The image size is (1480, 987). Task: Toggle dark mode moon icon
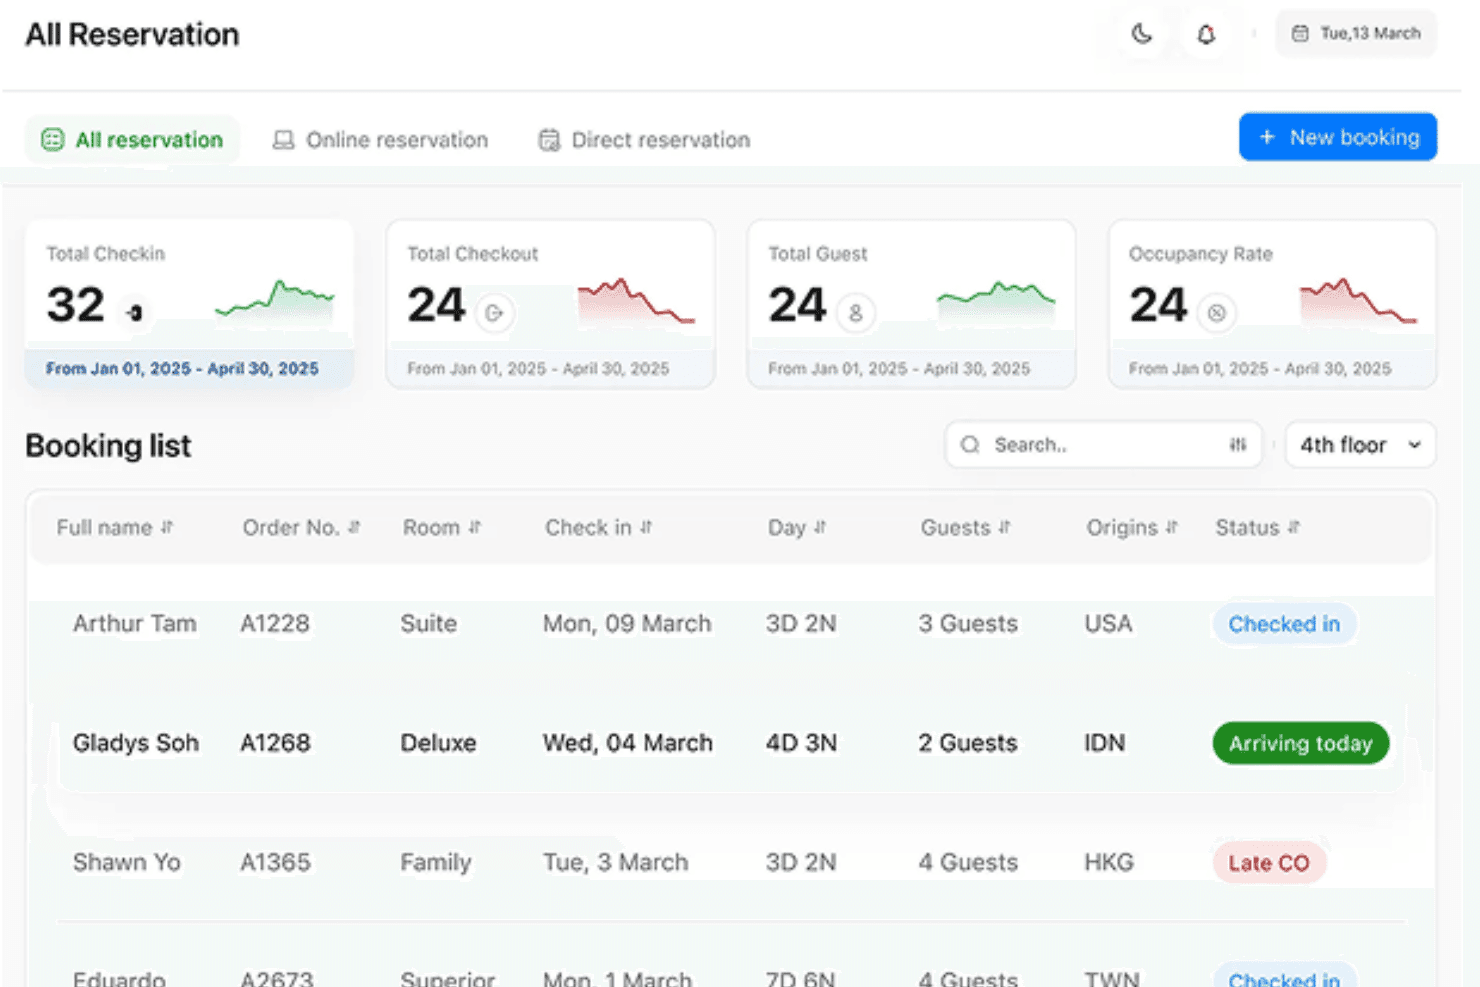1141,34
